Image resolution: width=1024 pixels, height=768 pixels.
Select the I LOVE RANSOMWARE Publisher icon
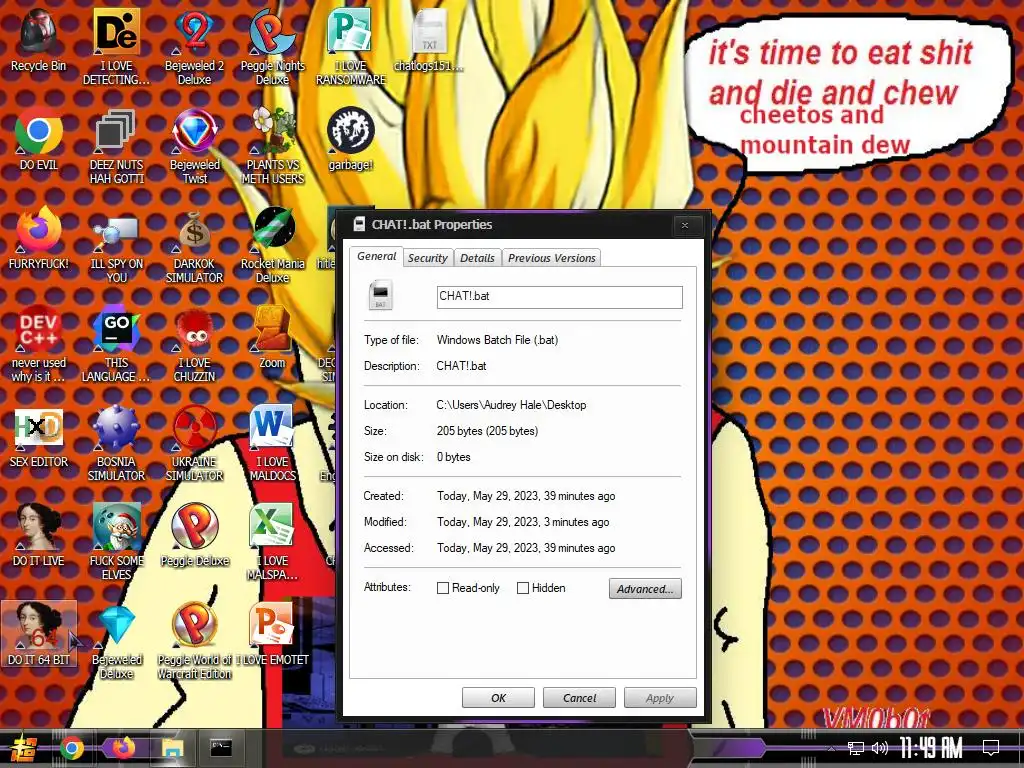[x=351, y=47]
